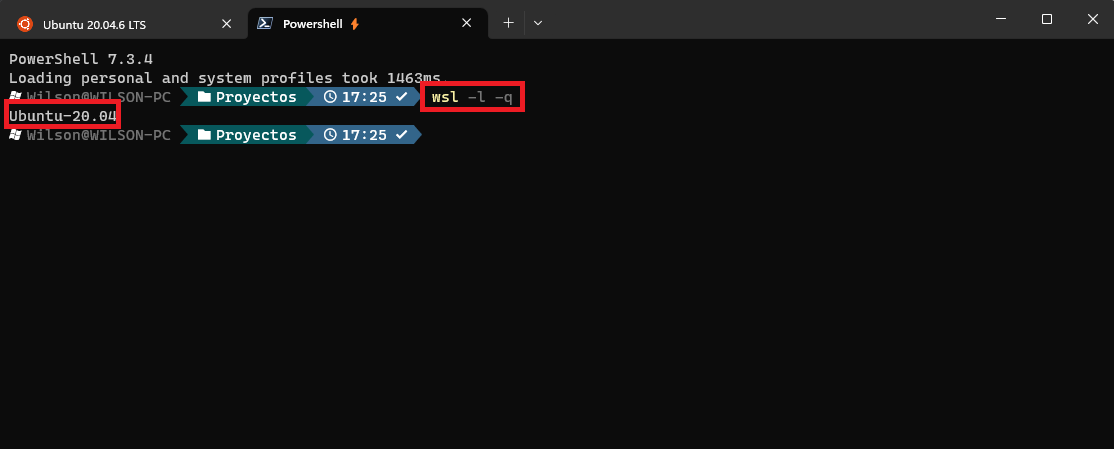The height and width of the screenshot is (449, 1114).
Task: Click the folder icon in the first Proyectos segment
Action: [x=204, y=97]
